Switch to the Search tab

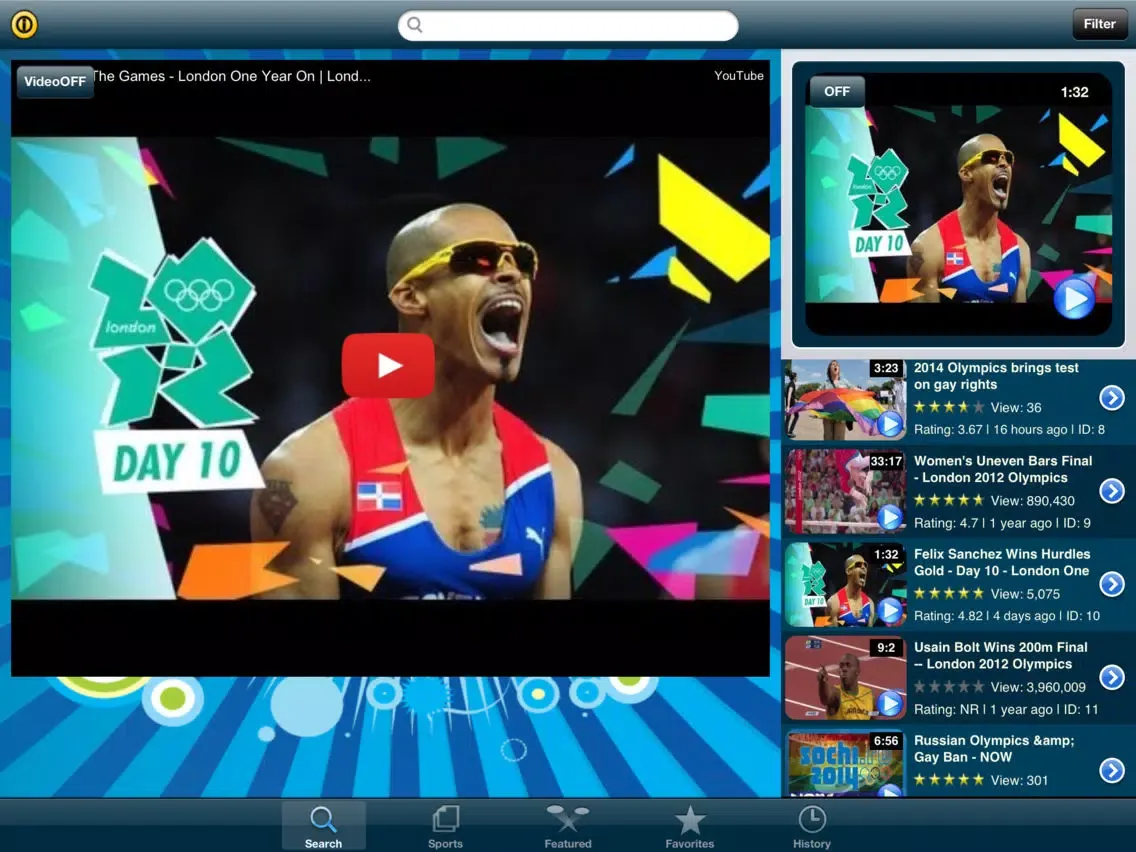(323, 827)
